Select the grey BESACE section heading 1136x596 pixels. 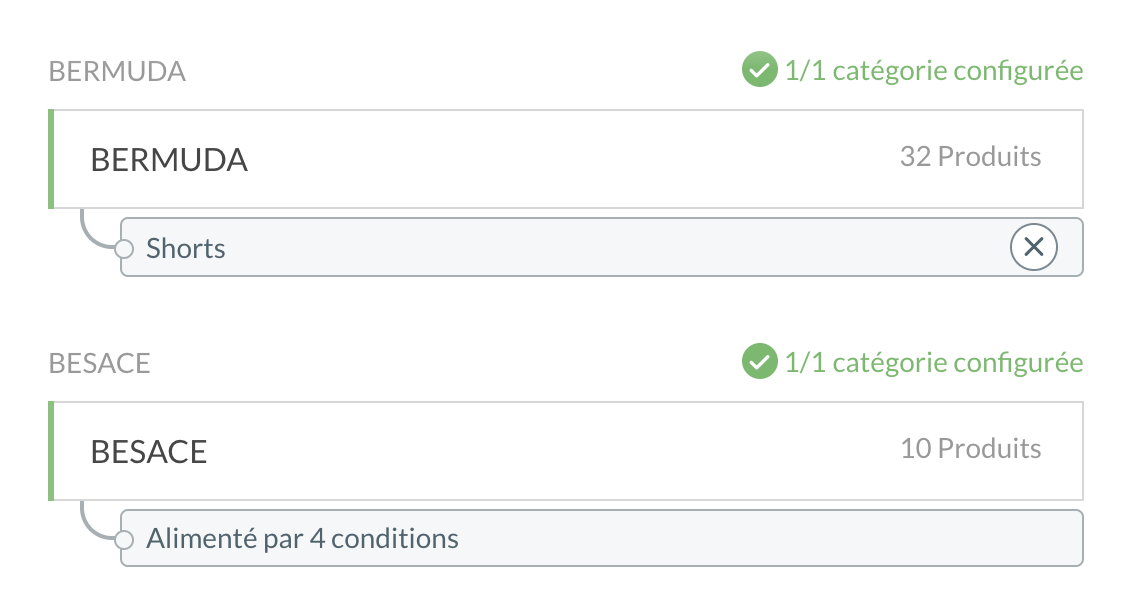pos(99,363)
